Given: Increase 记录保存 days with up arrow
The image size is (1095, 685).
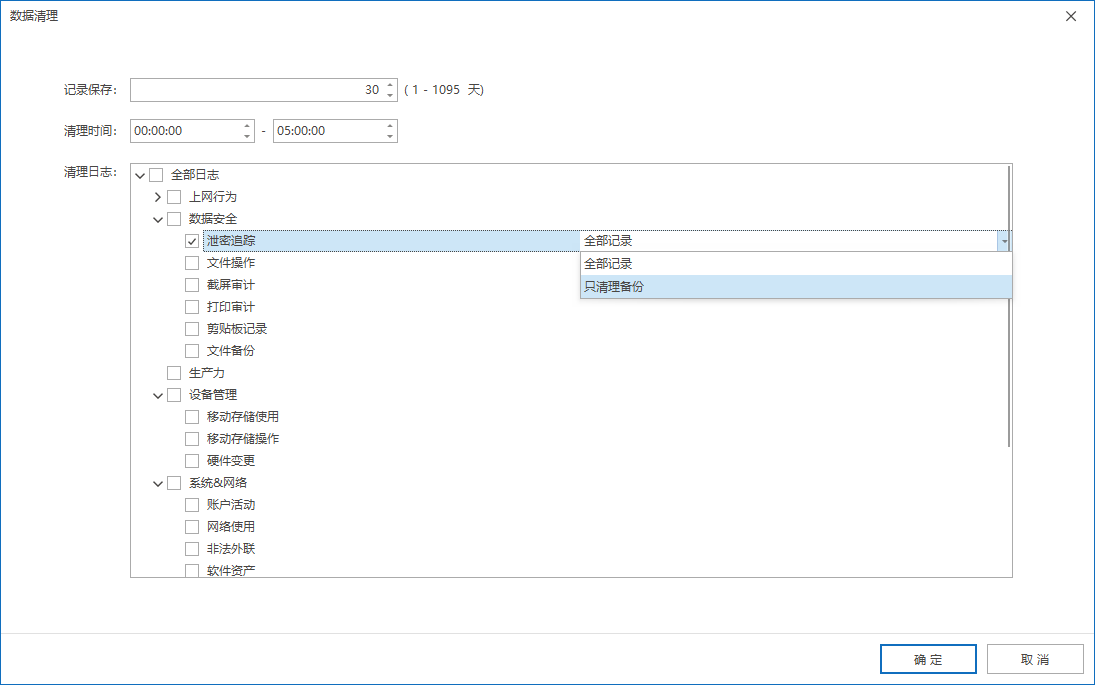Looking at the screenshot, I should [390, 85].
